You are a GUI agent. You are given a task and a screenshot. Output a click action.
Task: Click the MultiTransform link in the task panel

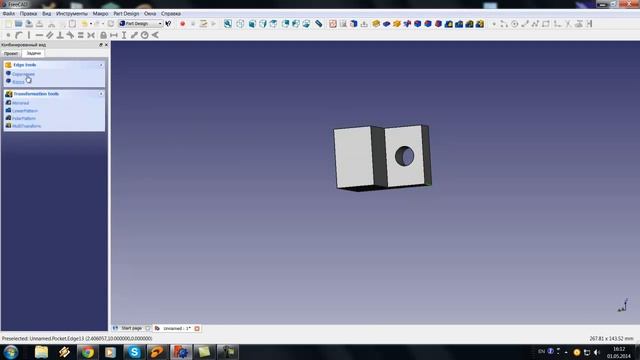click(x=27, y=126)
